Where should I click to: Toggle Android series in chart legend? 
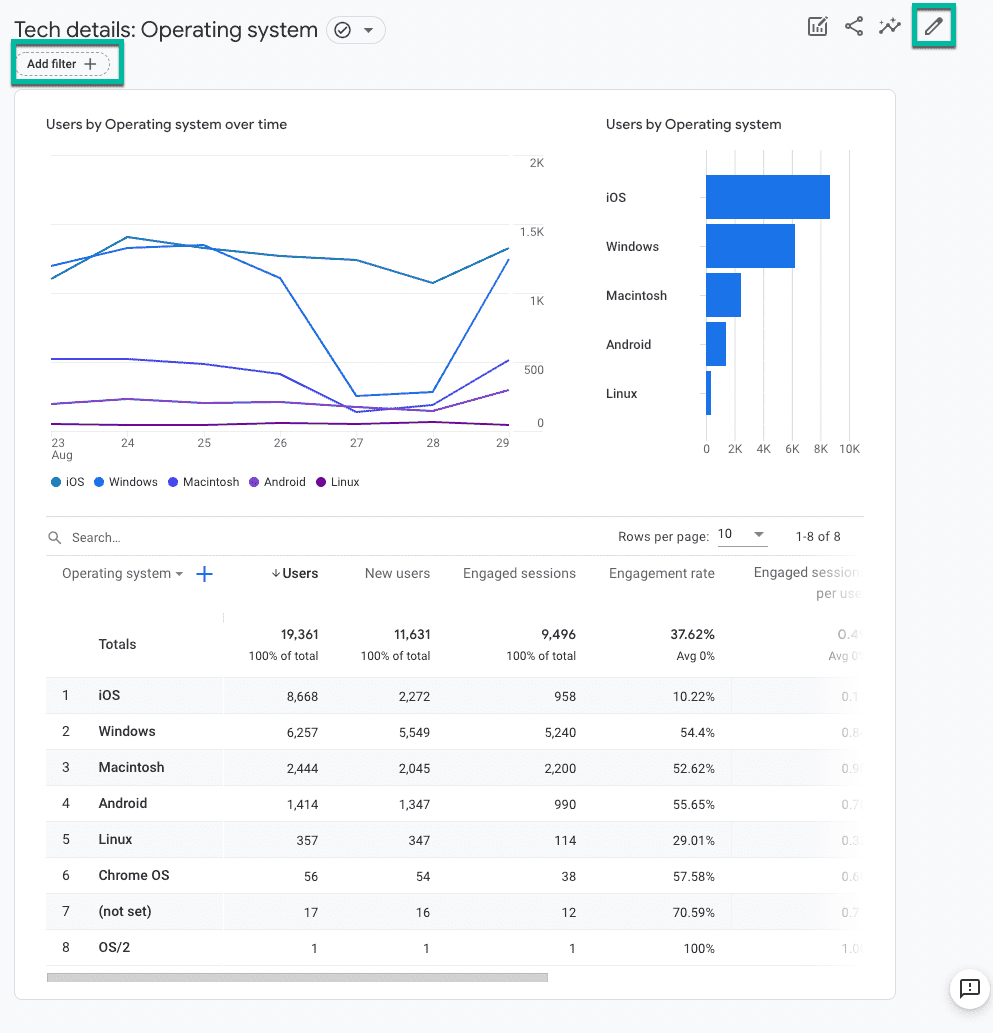tap(277, 482)
